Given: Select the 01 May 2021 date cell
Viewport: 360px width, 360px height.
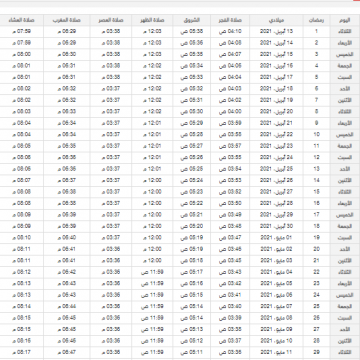Looking at the screenshot, I should pos(276,238).
